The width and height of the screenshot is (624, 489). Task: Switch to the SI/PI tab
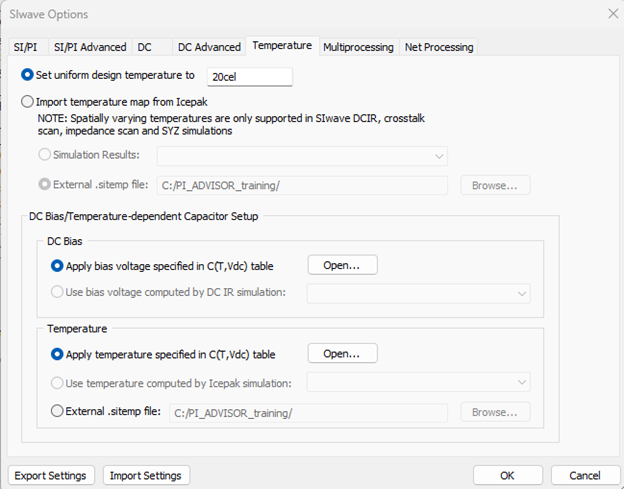[x=25, y=47]
